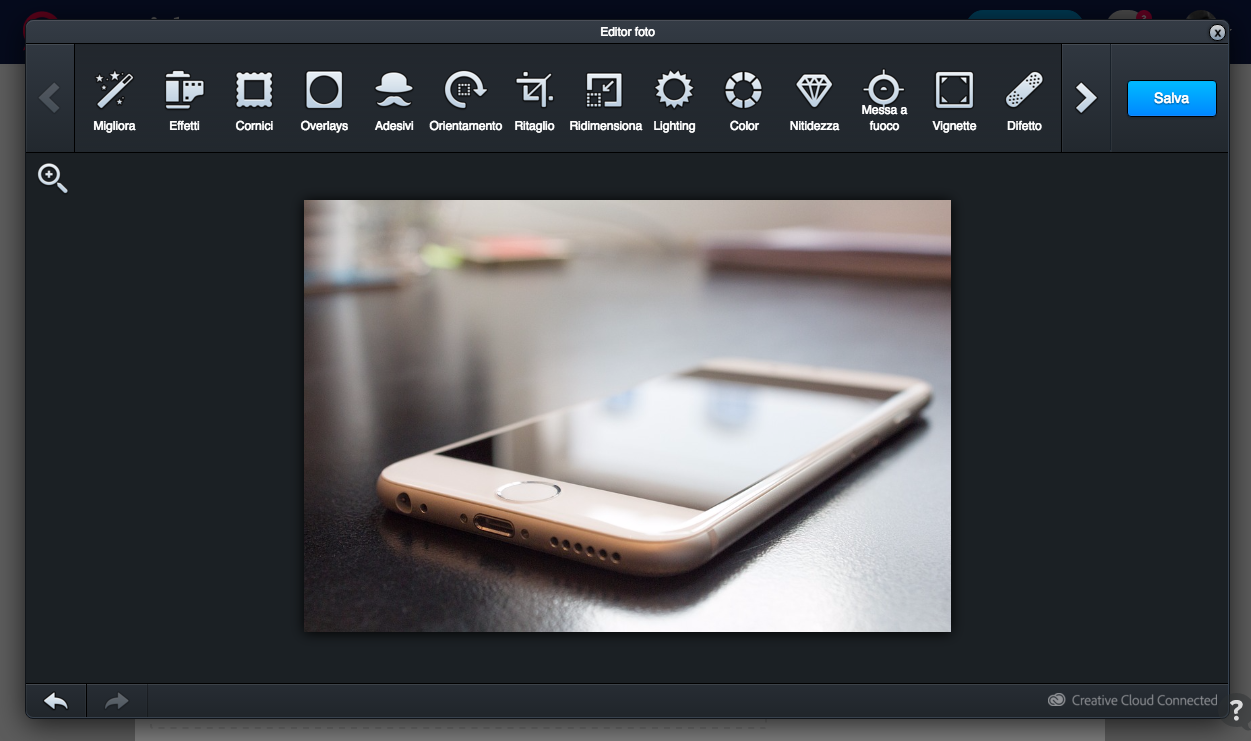Expand toolbar with the right chevron arrow
Image resolution: width=1251 pixels, height=741 pixels.
click(x=1085, y=97)
